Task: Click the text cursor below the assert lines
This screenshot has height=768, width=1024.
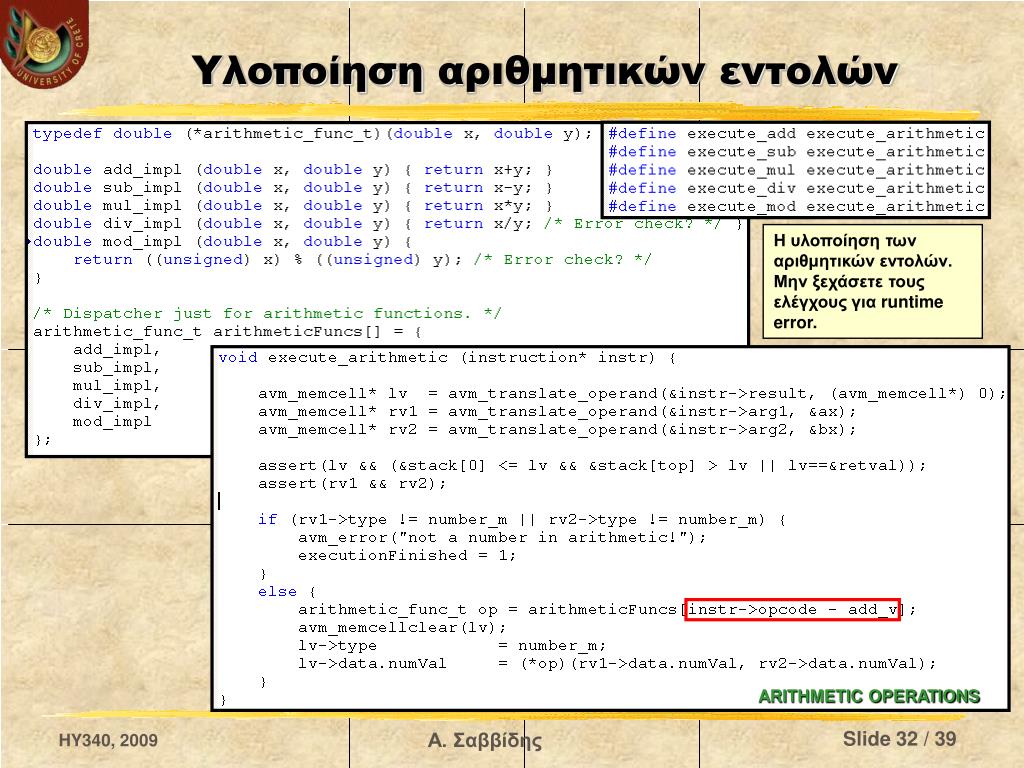Action: (219, 501)
